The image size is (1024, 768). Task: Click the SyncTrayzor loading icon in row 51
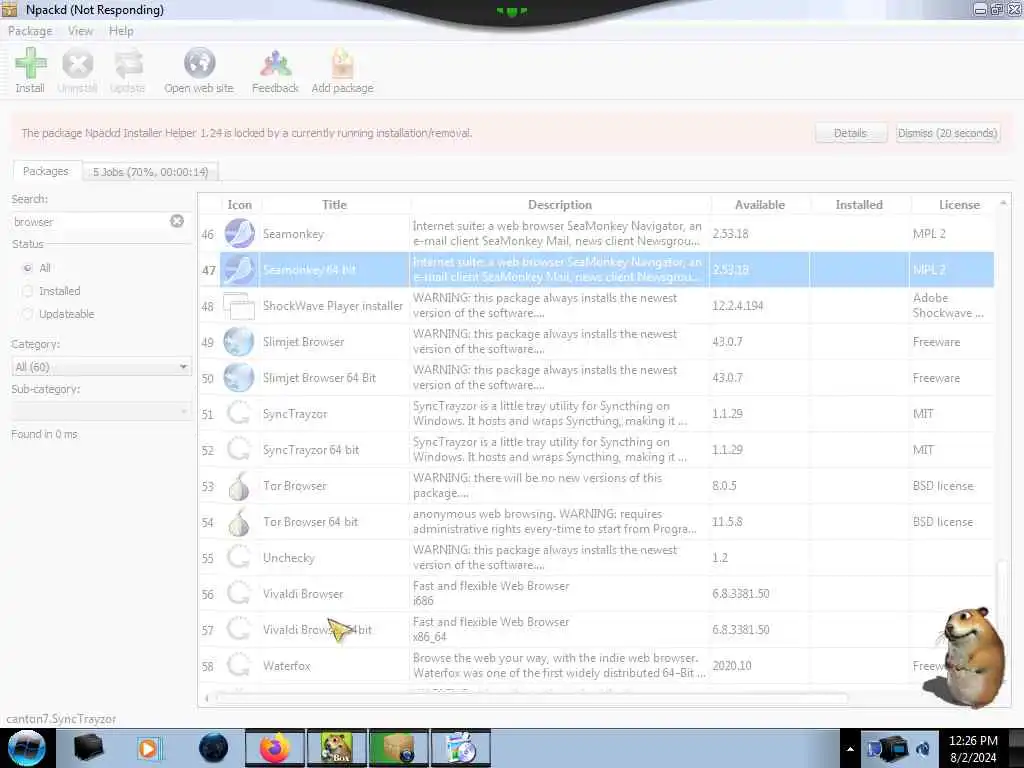pyautogui.click(x=239, y=413)
